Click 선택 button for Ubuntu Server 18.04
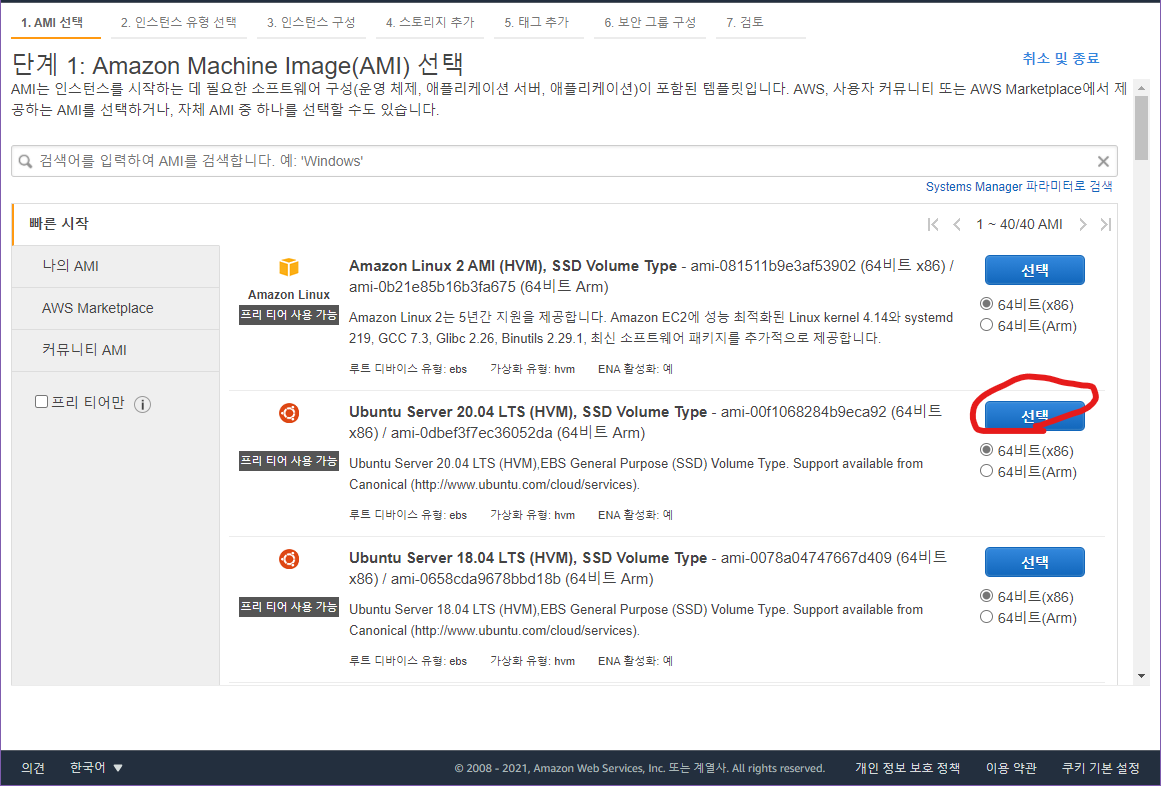The height and width of the screenshot is (786, 1161). 1034,562
